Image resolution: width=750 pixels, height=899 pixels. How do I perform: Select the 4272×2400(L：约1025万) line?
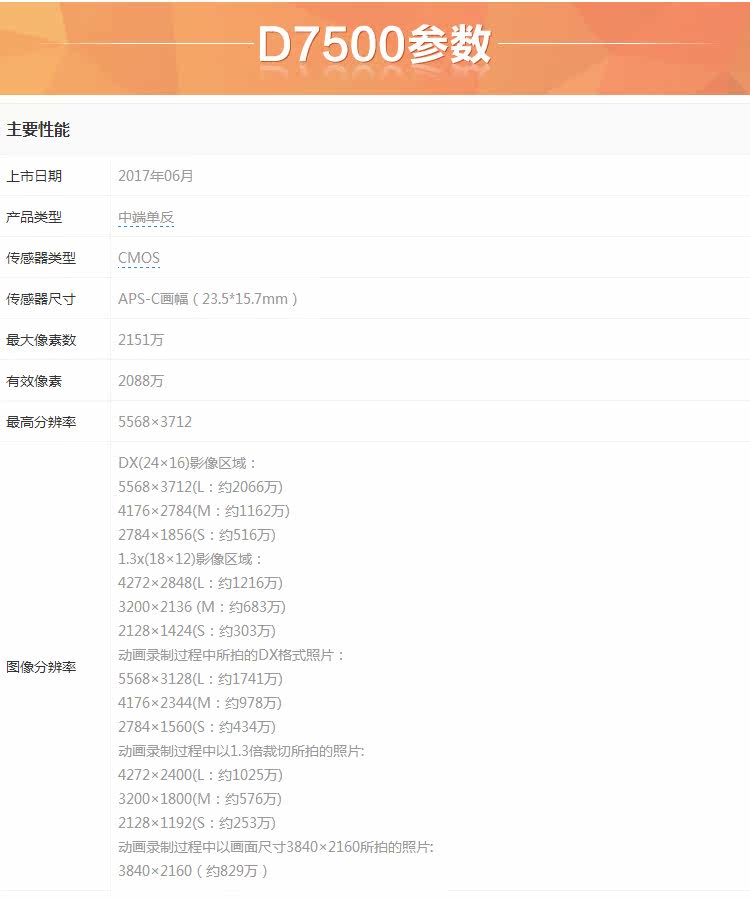(x=201, y=776)
